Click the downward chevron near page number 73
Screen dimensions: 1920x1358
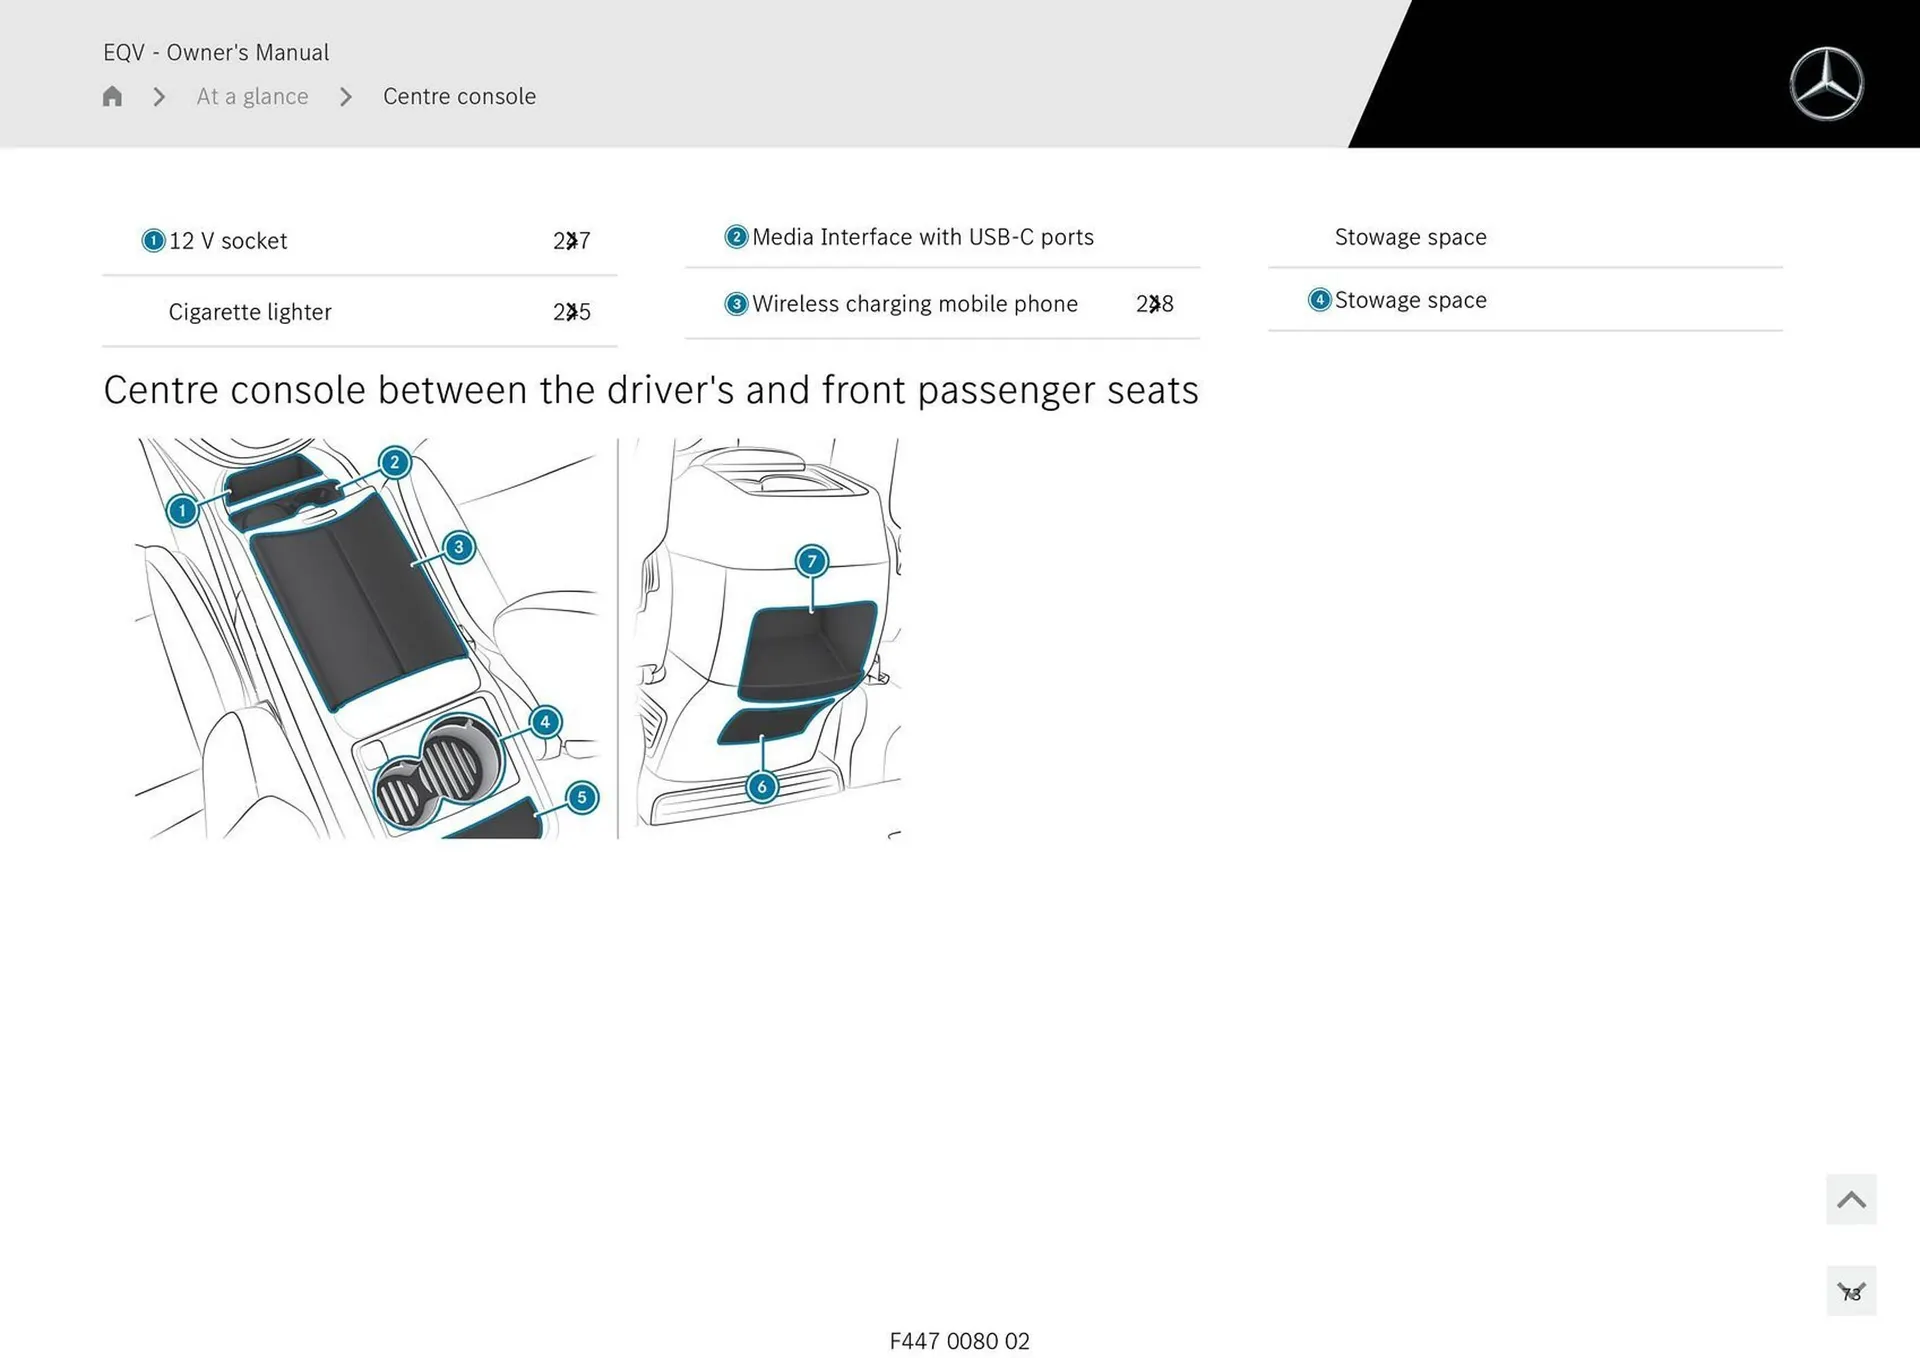click(1851, 1291)
